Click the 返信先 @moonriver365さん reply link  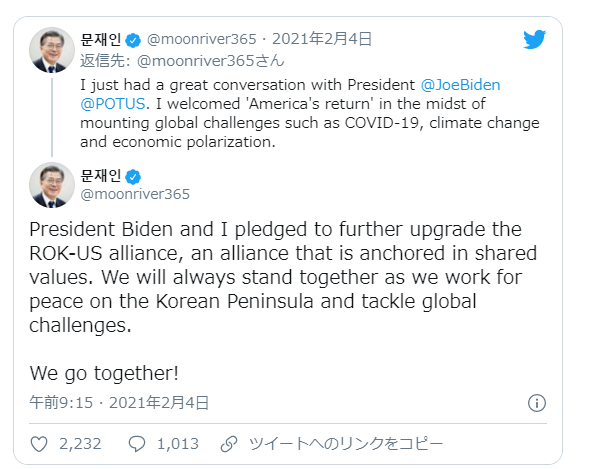(x=183, y=60)
